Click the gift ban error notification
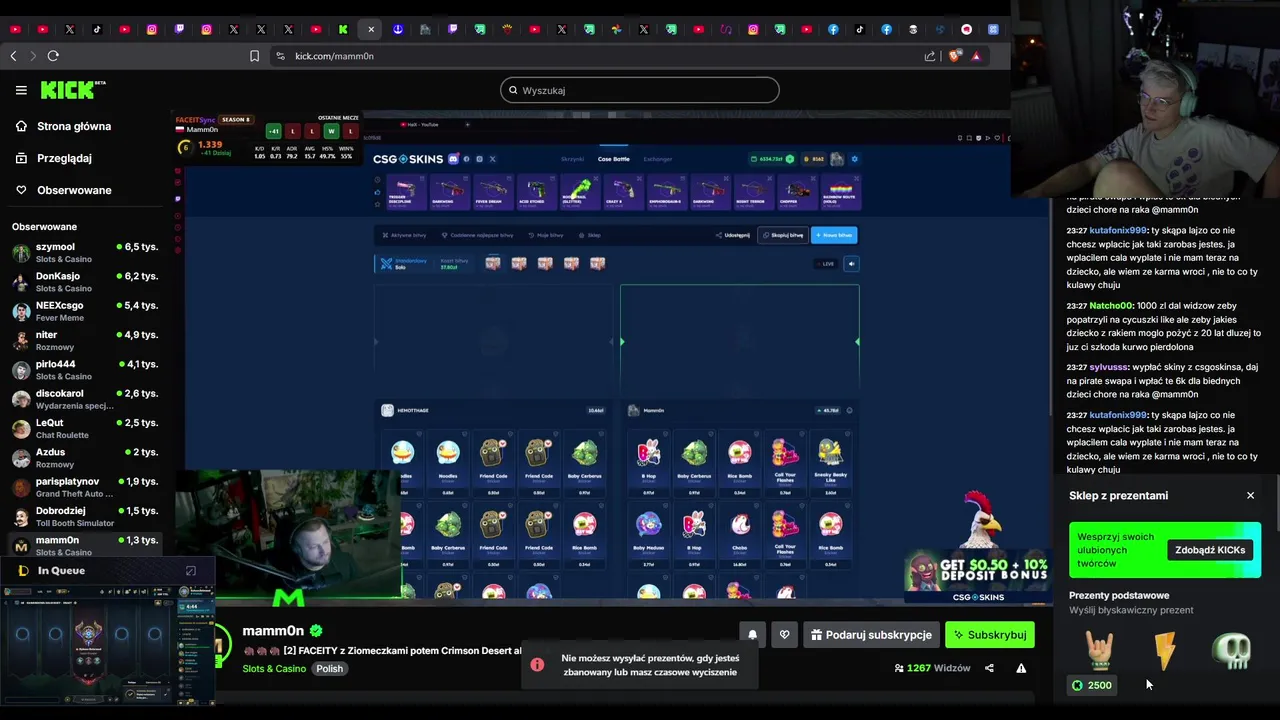1280x720 pixels. click(x=640, y=665)
